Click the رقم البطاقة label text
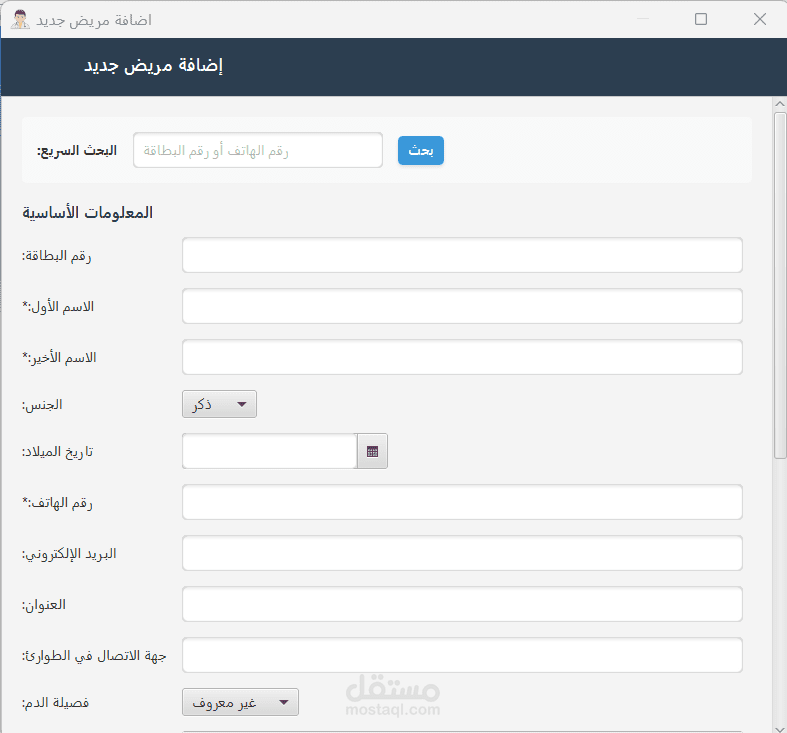This screenshot has height=733, width=787. click(x=56, y=256)
